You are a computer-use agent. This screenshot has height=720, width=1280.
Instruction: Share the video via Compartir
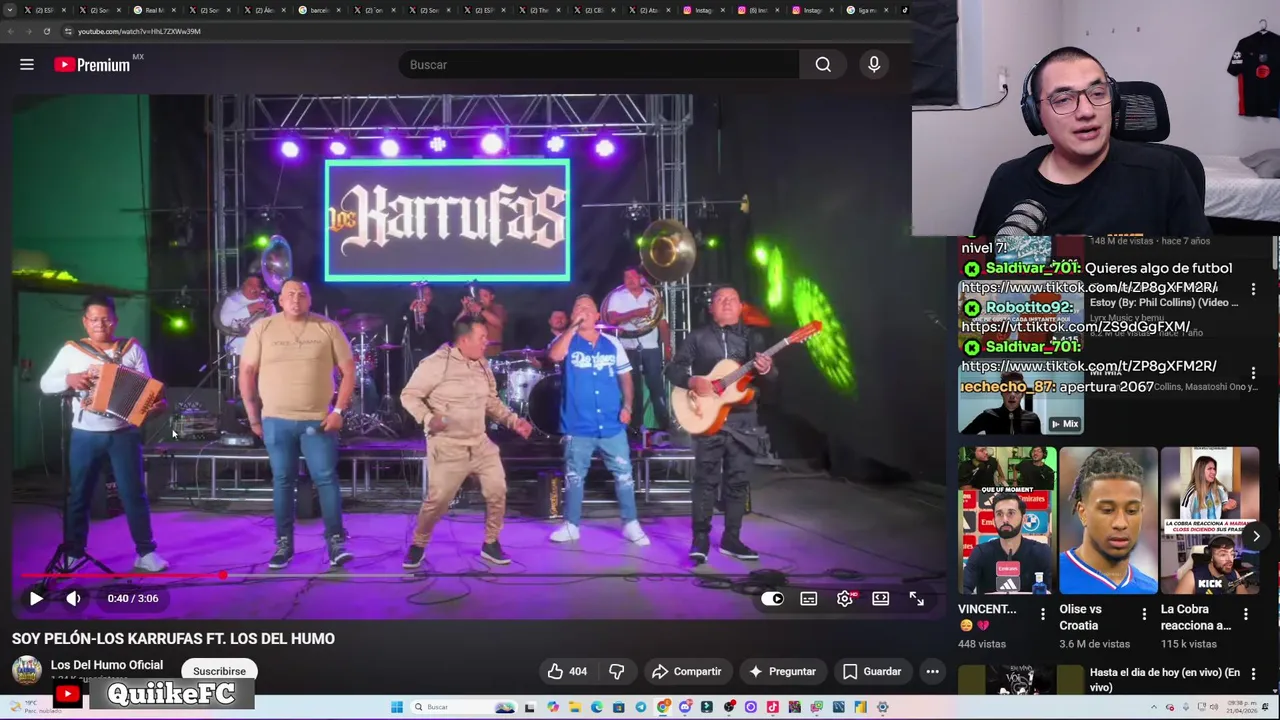click(686, 671)
